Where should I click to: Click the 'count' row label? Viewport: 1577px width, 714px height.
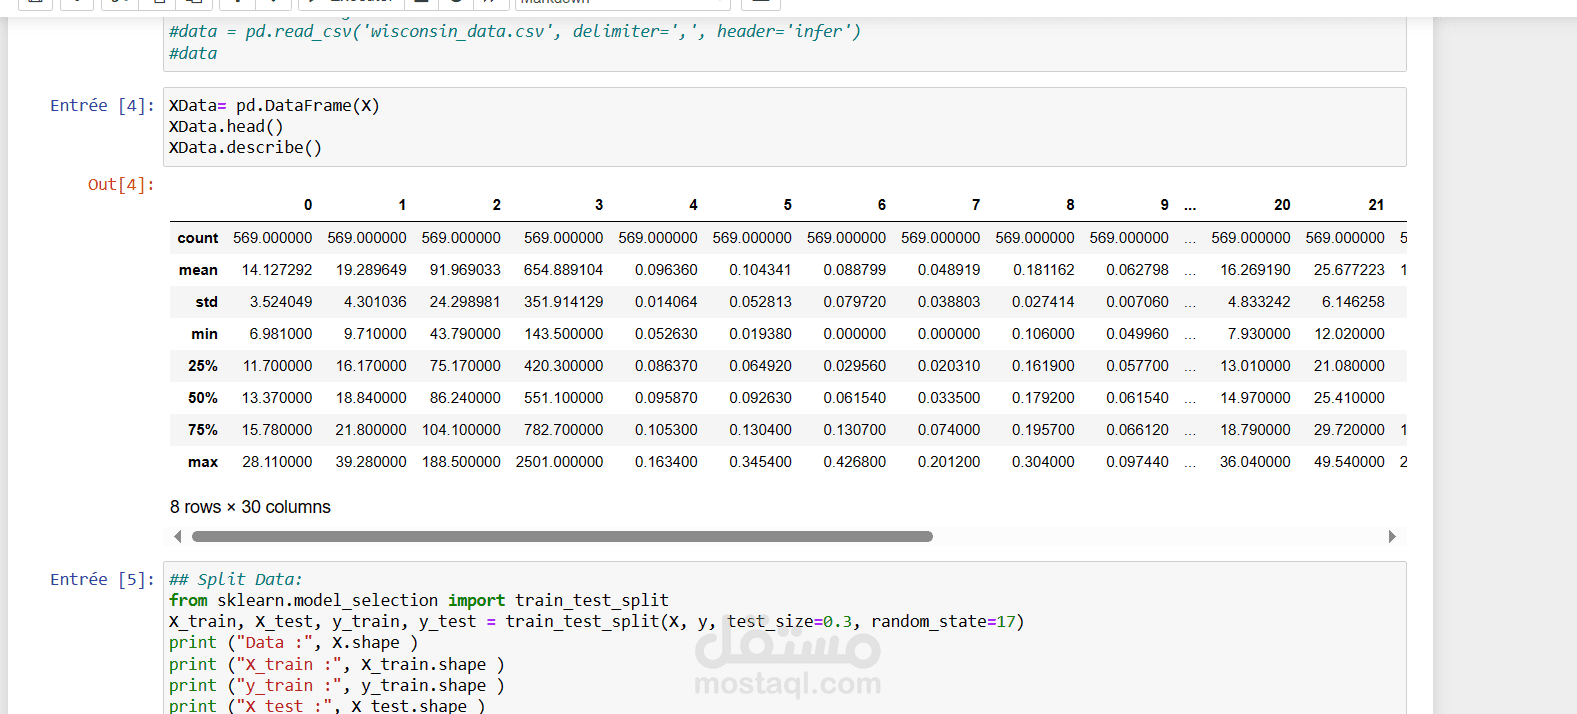pyautogui.click(x=198, y=238)
